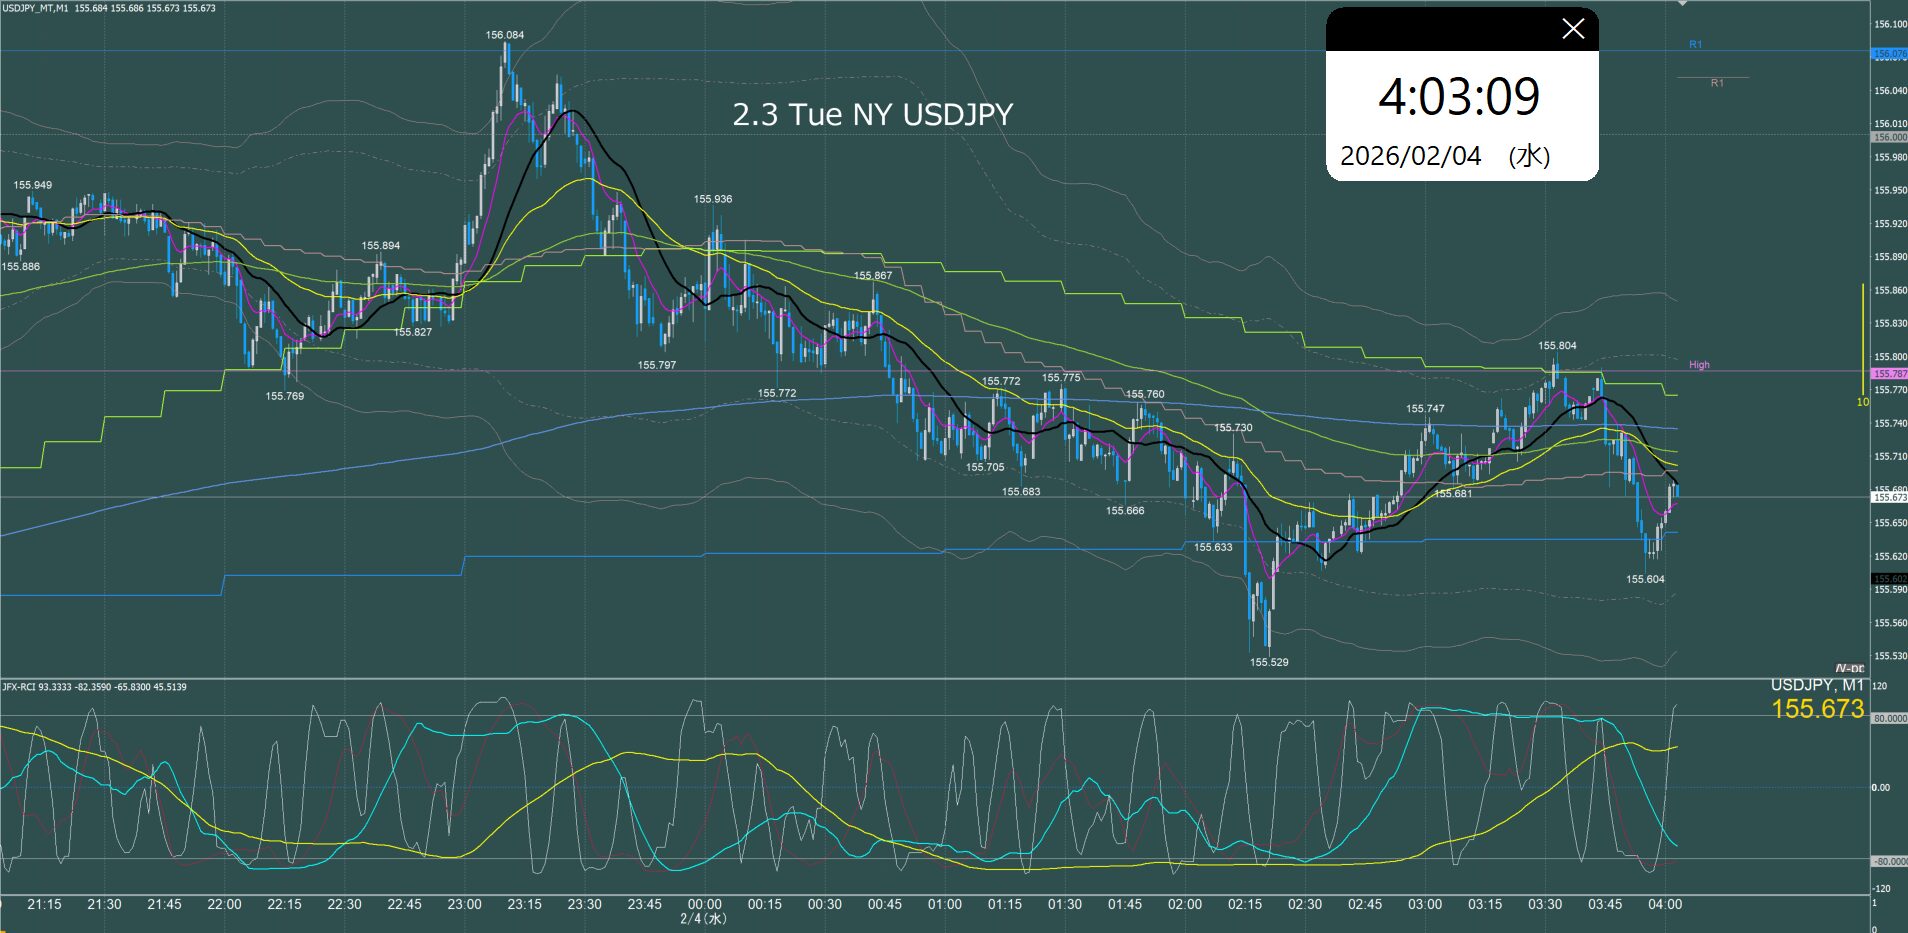1908x933 pixels.
Task: Select the blue R1 resistance line label
Action: (1695, 45)
